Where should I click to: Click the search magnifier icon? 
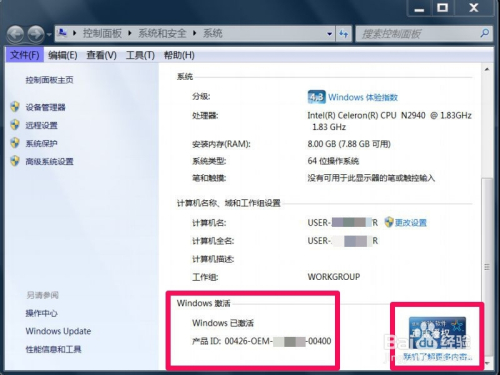(x=485, y=33)
